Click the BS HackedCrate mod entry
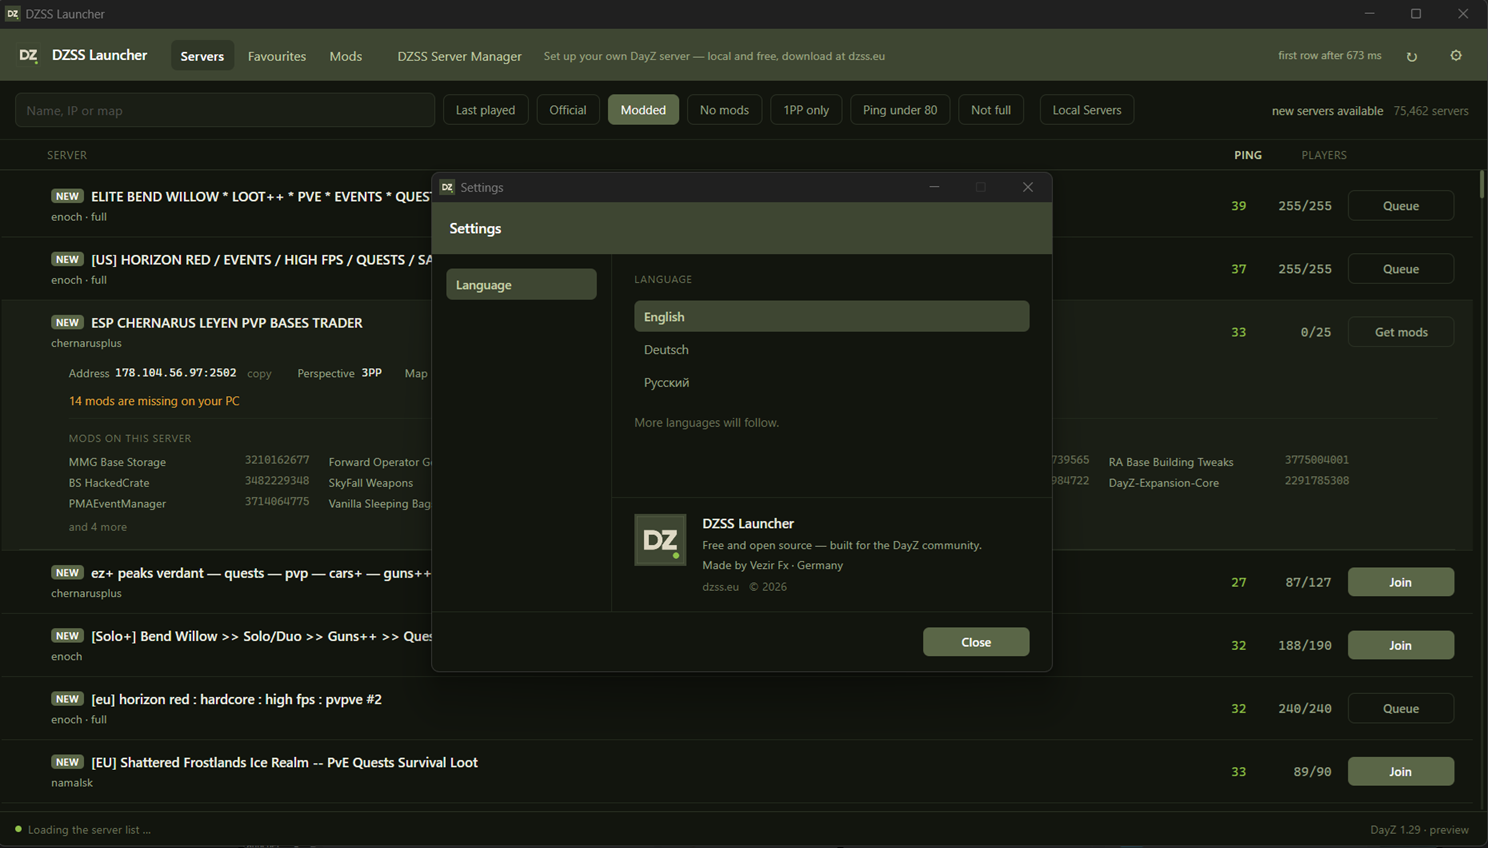 [109, 483]
